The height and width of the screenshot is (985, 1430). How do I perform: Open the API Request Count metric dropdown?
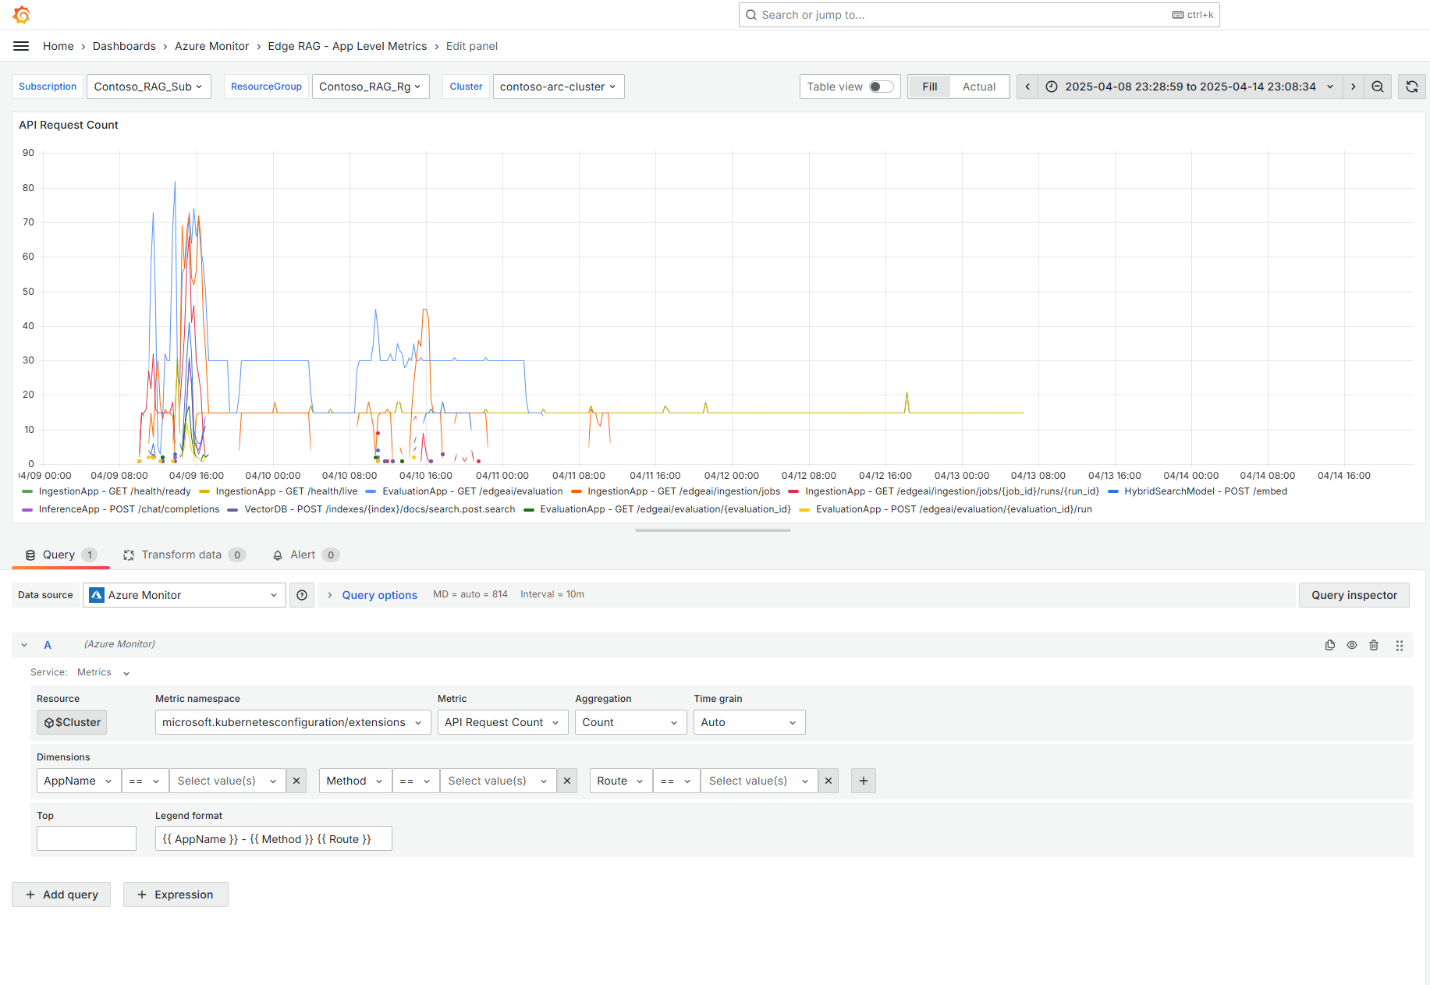tap(503, 722)
